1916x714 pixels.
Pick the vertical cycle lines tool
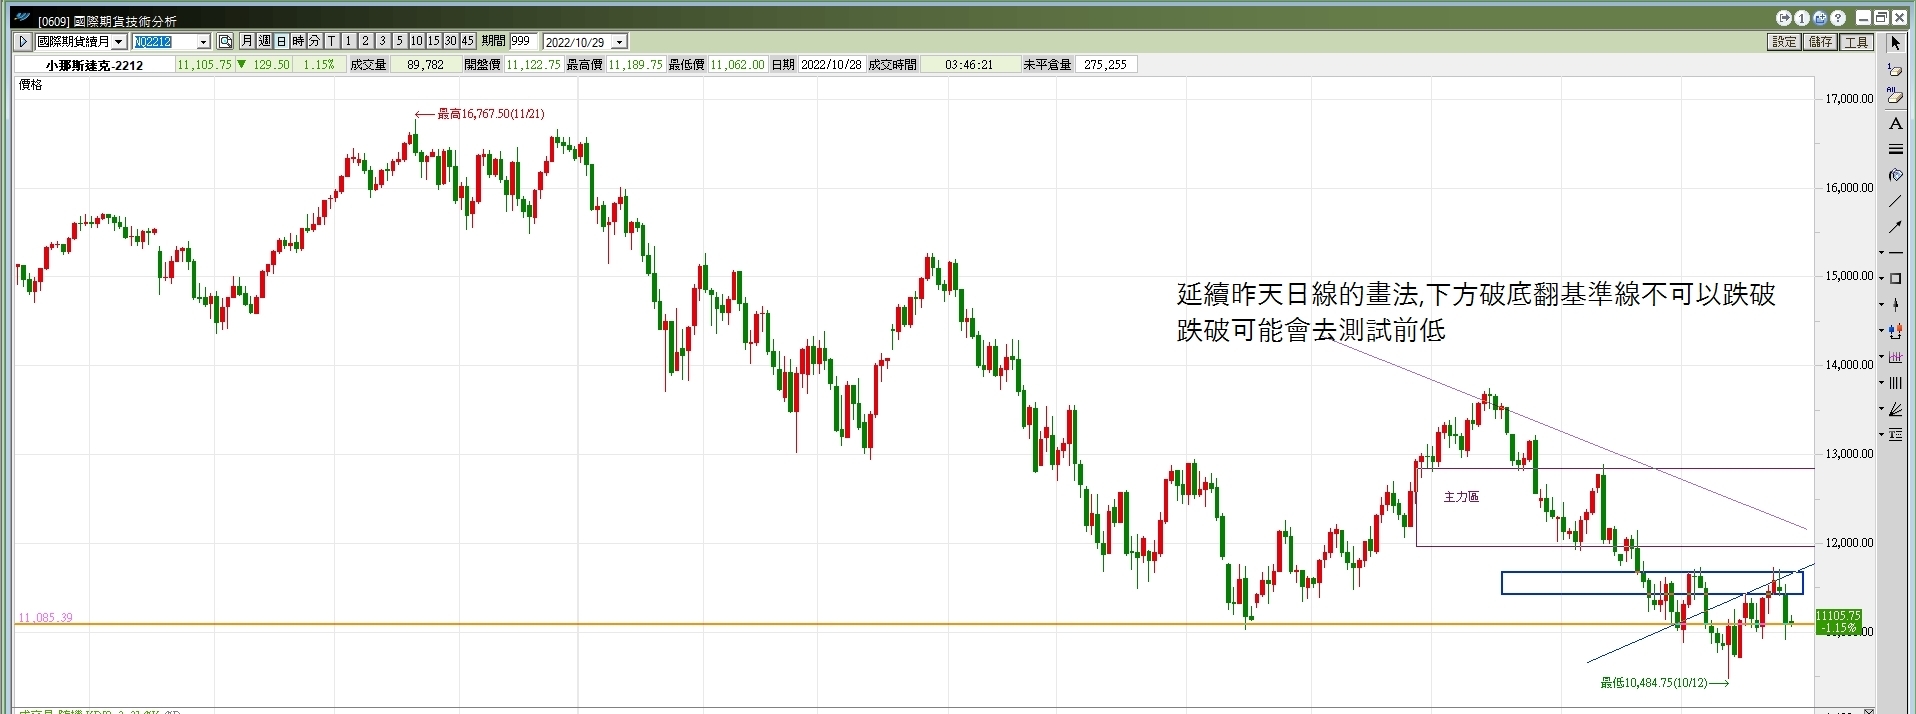tap(1896, 383)
